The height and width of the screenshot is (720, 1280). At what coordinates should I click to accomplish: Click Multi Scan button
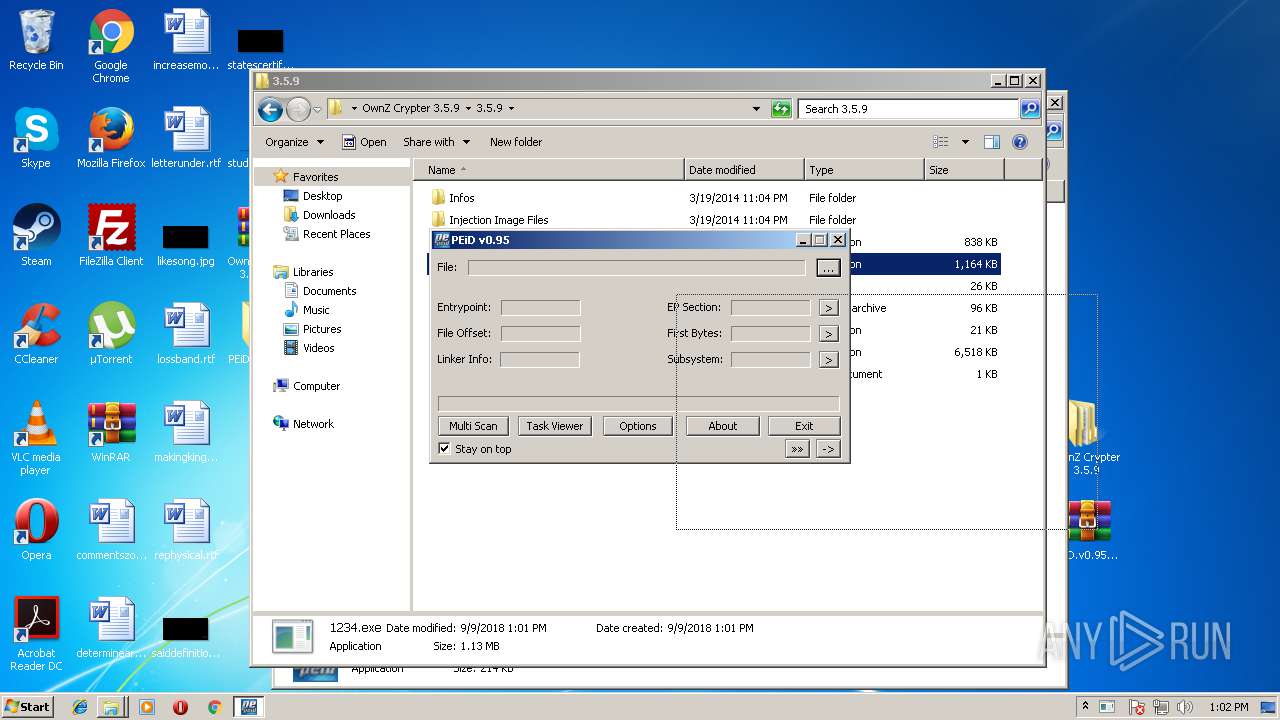(473, 426)
